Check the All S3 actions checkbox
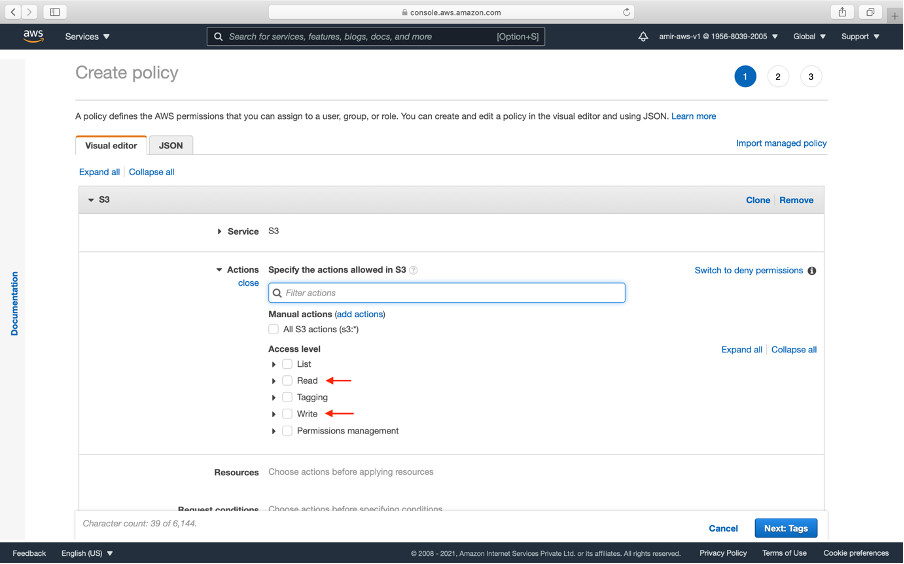This screenshot has width=904, height=564. click(x=273, y=329)
